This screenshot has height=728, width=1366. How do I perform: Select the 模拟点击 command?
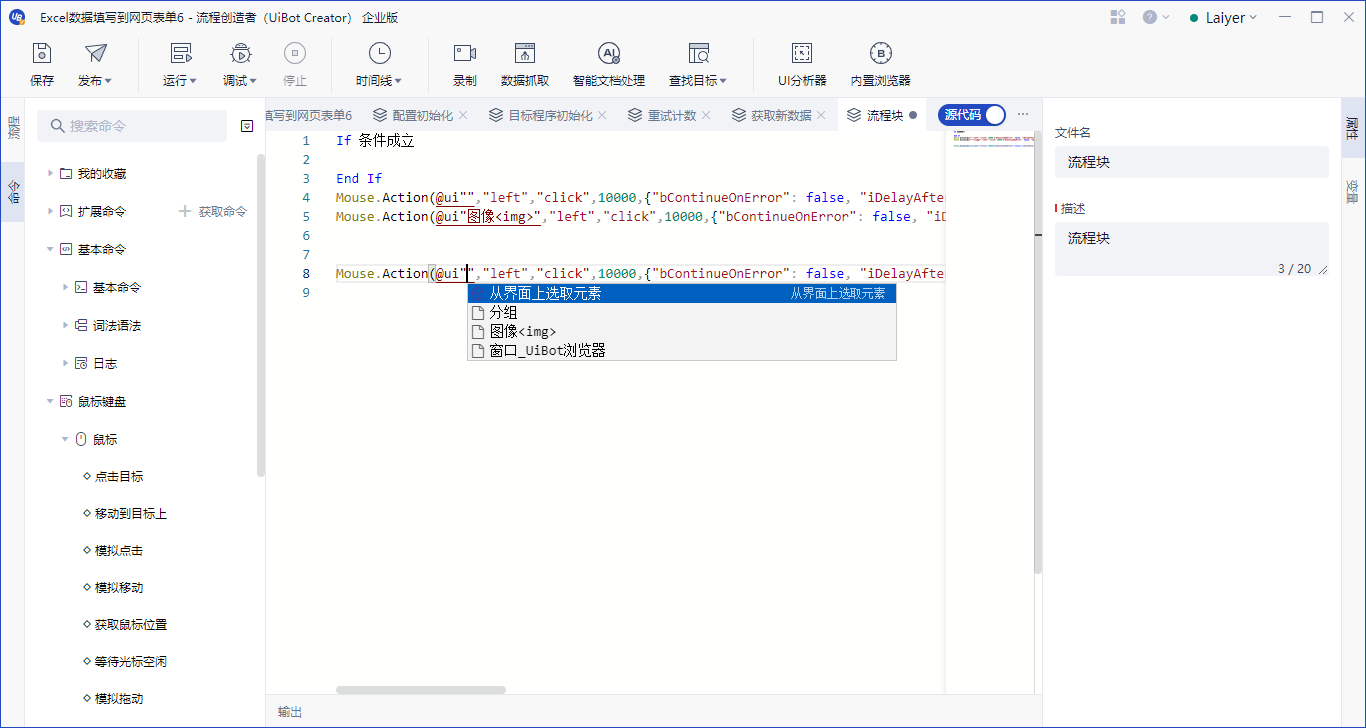[119, 550]
